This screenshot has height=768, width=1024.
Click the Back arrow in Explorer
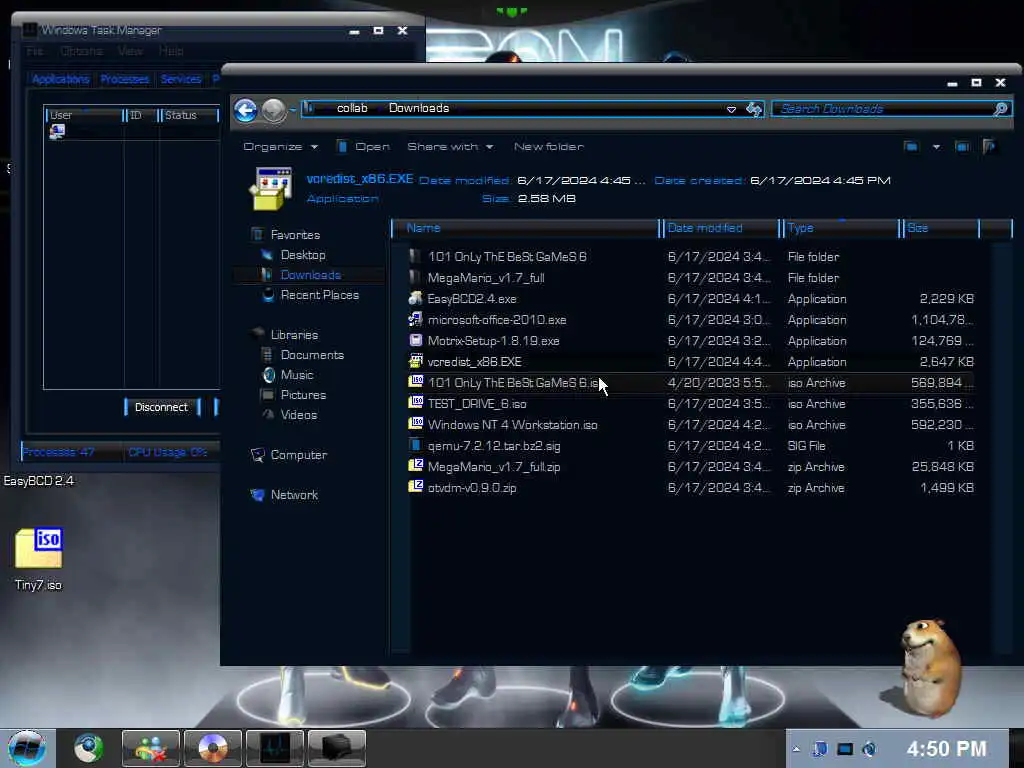(x=246, y=110)
